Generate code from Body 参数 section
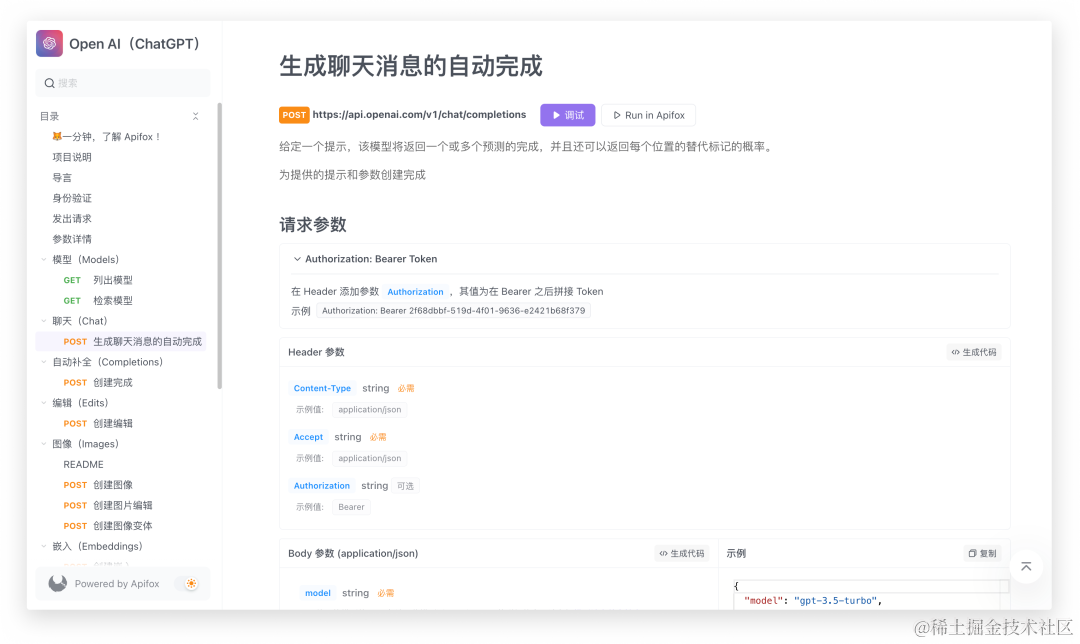The width and height of the screenshot is (1080, 644). click(x=682, y=553)
